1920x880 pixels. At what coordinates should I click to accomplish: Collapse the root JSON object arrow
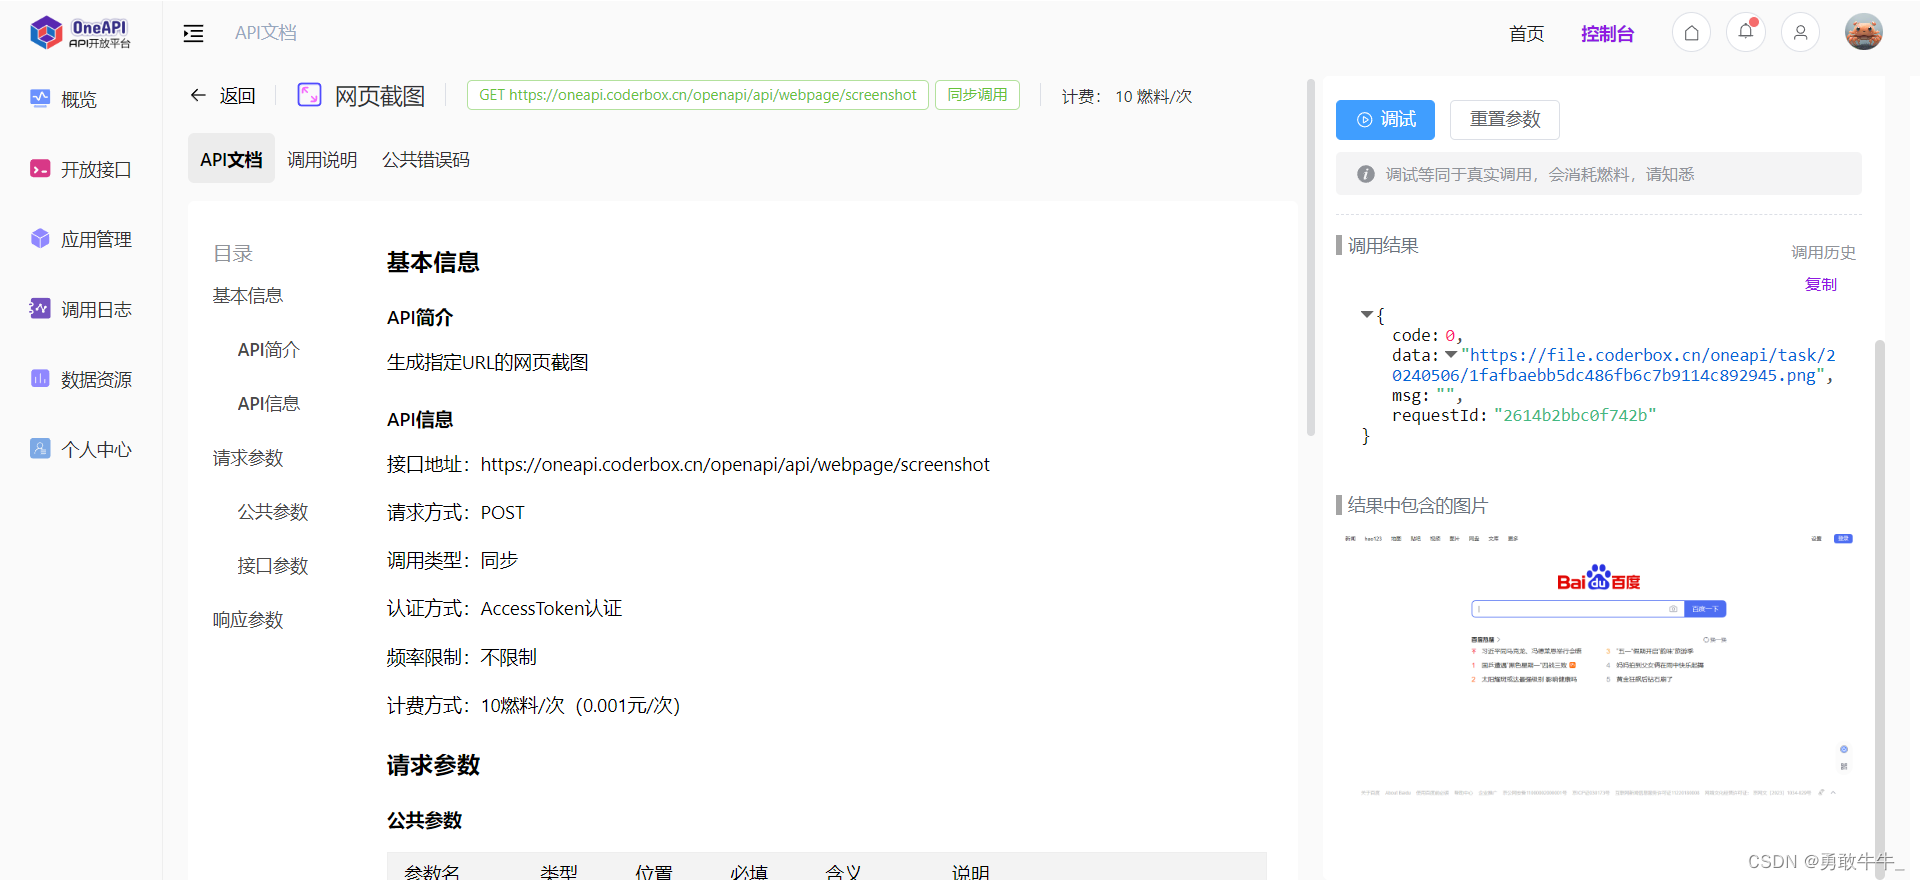1366,314
